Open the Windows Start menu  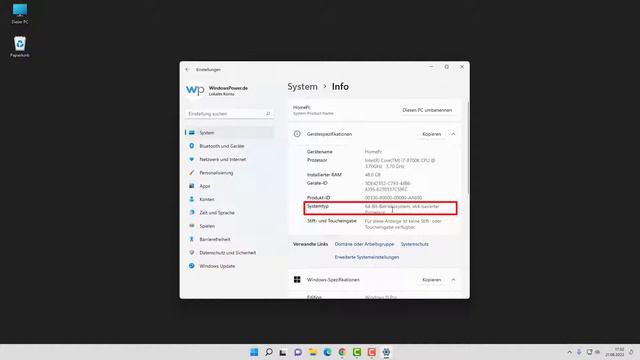point(254,352)
